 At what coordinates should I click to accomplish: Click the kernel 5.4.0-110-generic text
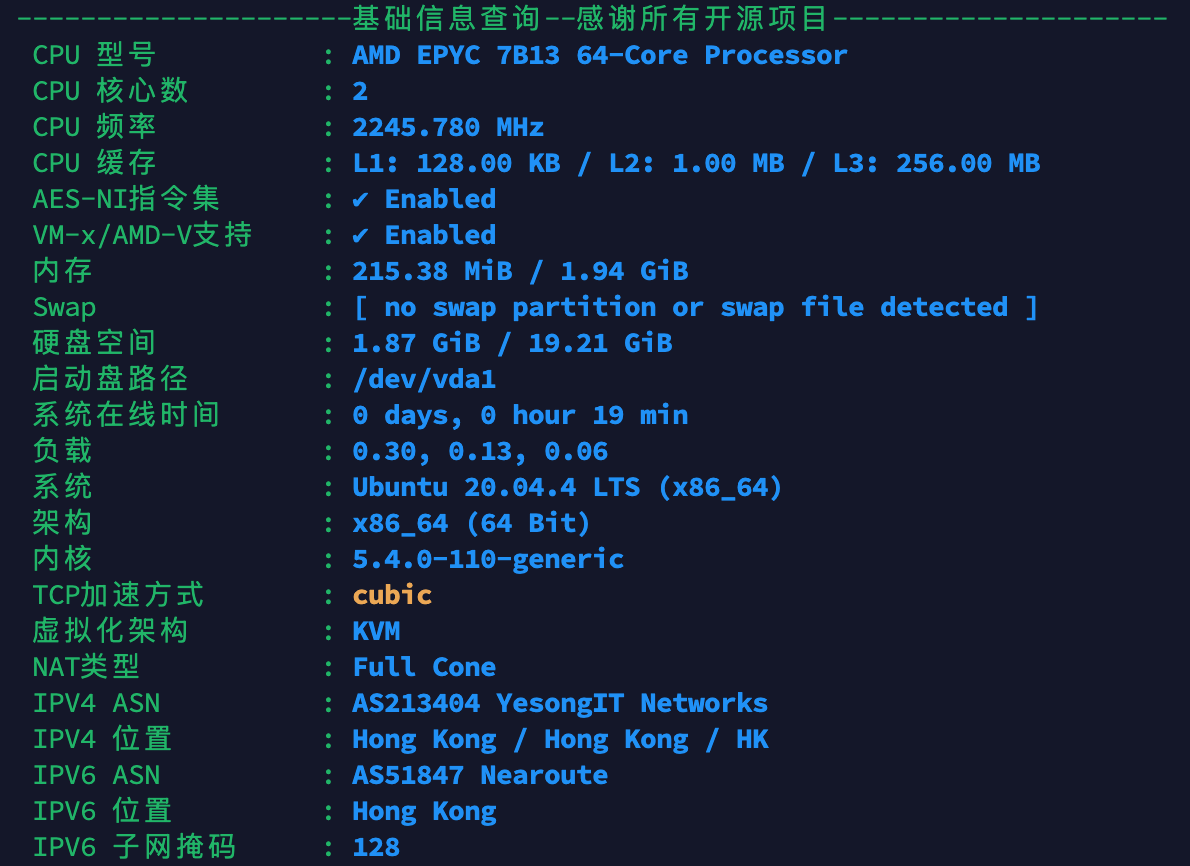pyautogui.click(x=488, y=559)
